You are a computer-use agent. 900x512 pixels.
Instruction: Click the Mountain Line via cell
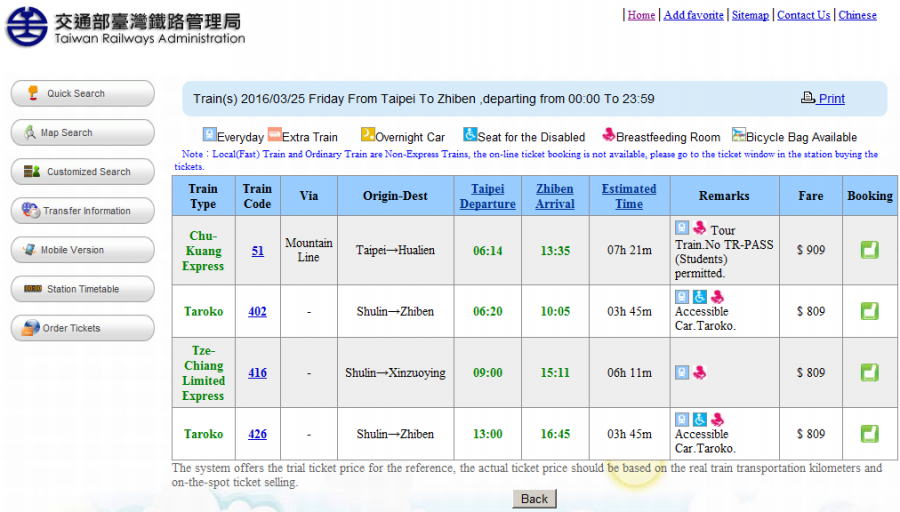(x=309, y=250)
